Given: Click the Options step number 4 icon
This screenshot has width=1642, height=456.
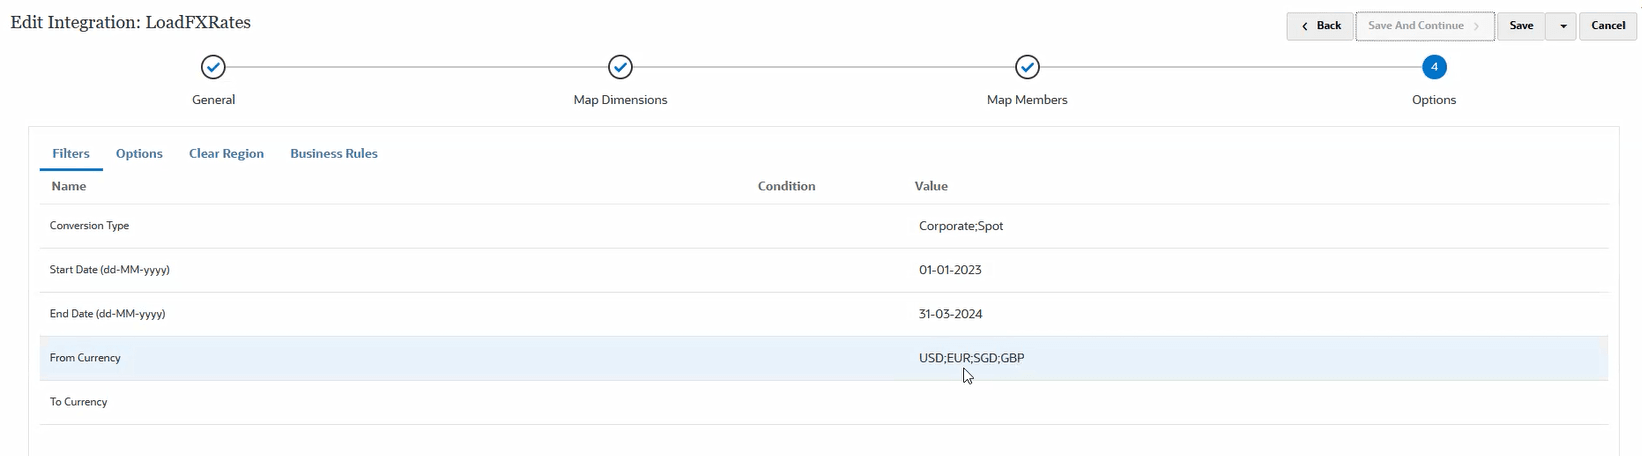Looking at the screenshot, I should (x=1434, y=67).
